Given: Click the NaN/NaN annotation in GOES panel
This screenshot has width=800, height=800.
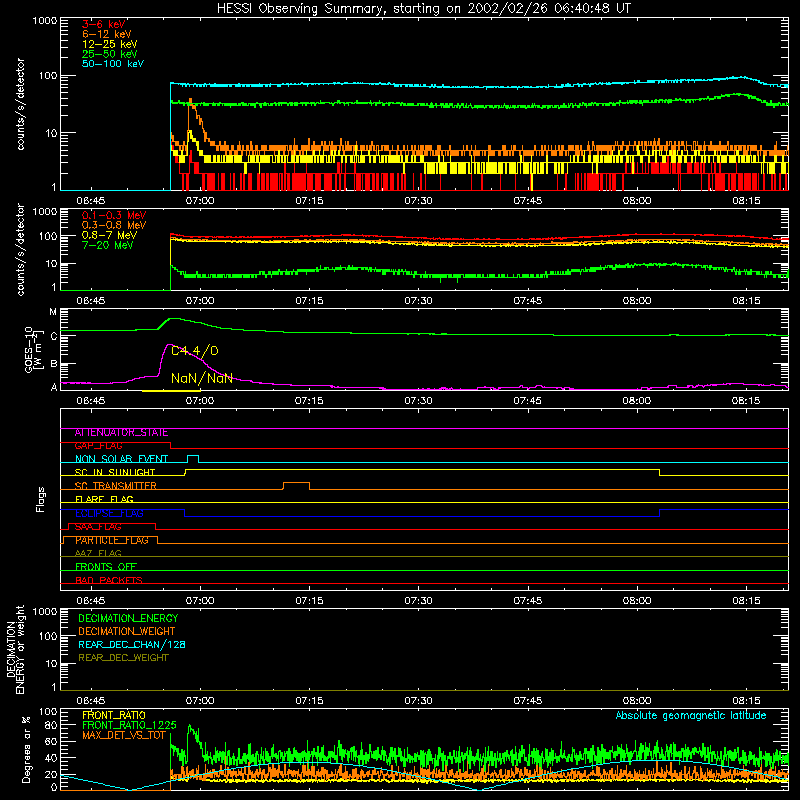Looking at the screenshot, I should (202, 378).
